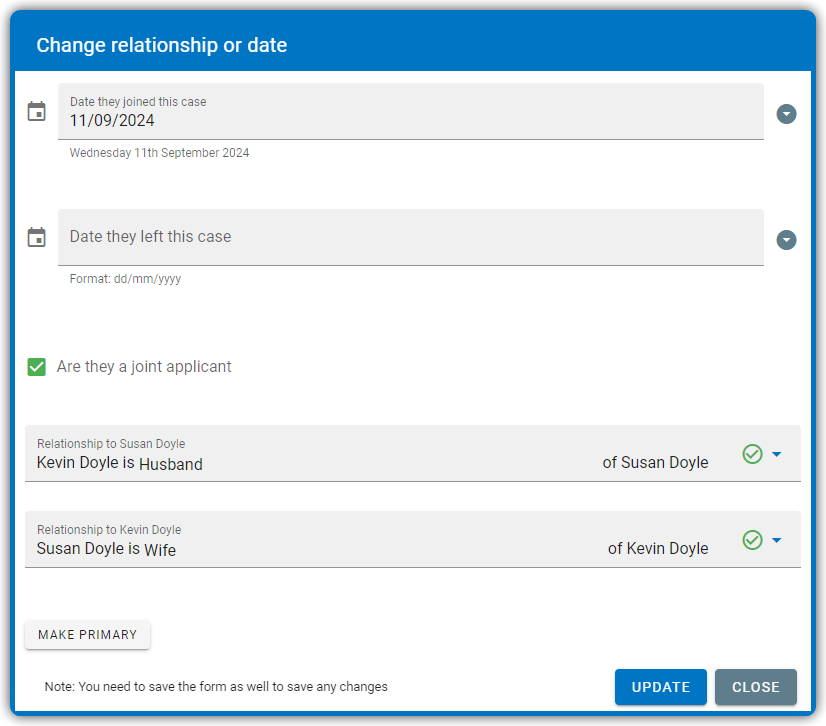Expand Relationship to Susan Doyle dropdown arrow

(776, 454)
